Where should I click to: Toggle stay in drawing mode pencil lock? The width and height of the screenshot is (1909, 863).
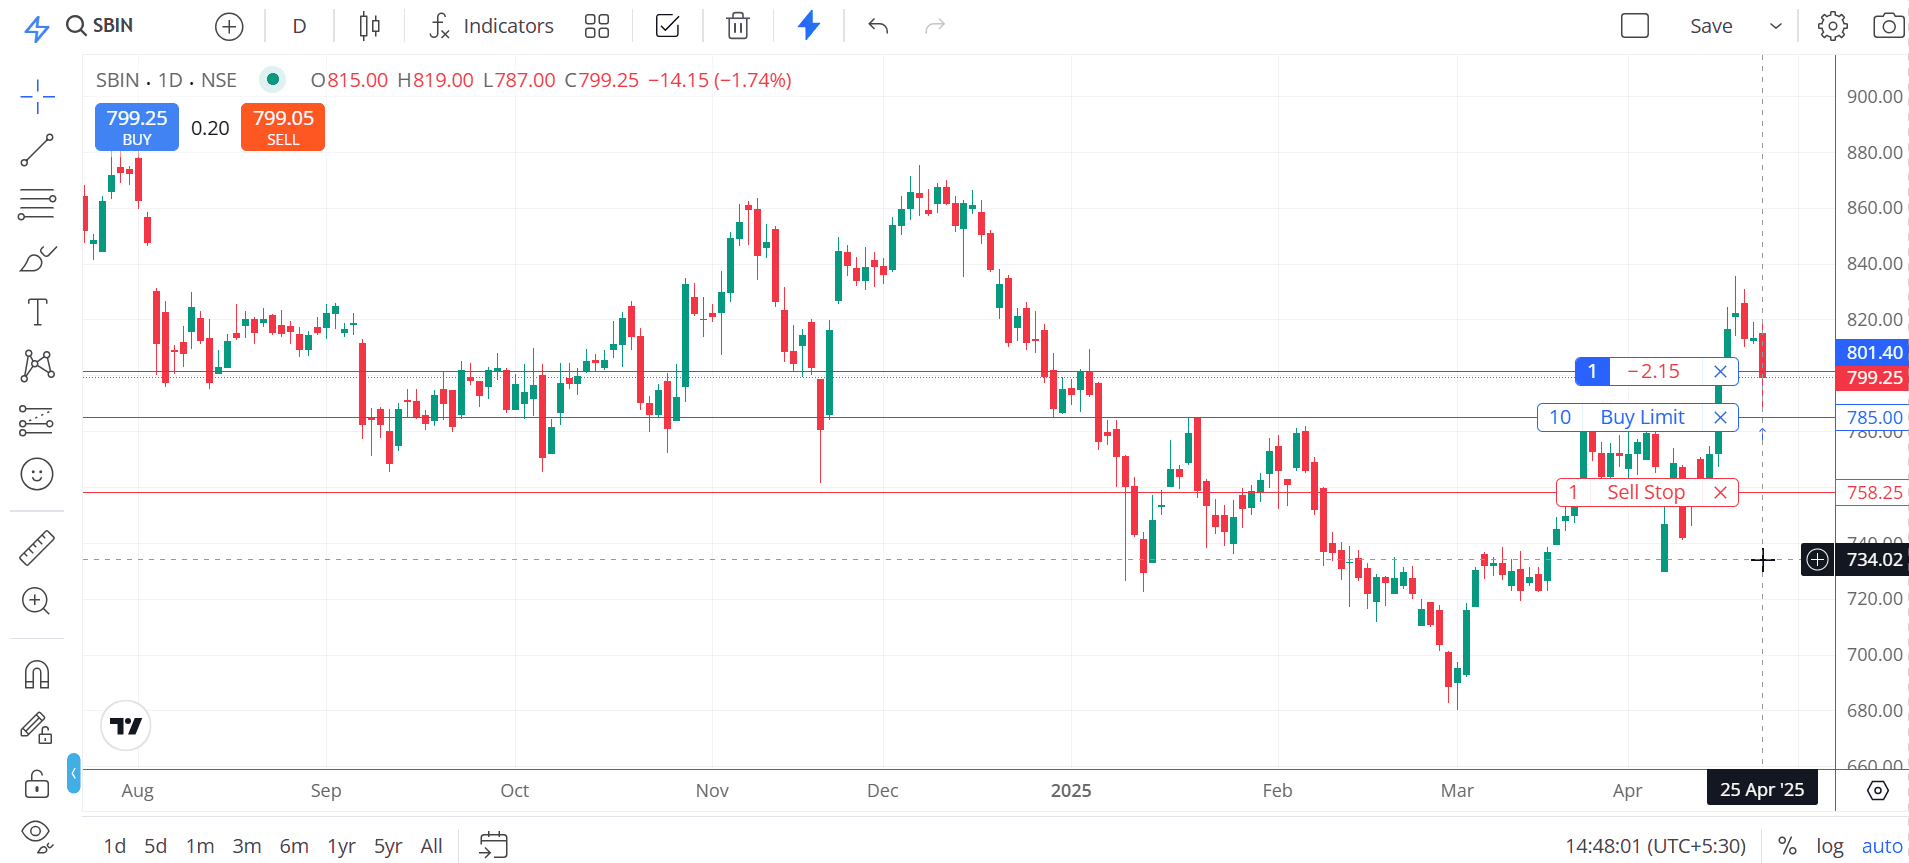[x=37, y=728]
